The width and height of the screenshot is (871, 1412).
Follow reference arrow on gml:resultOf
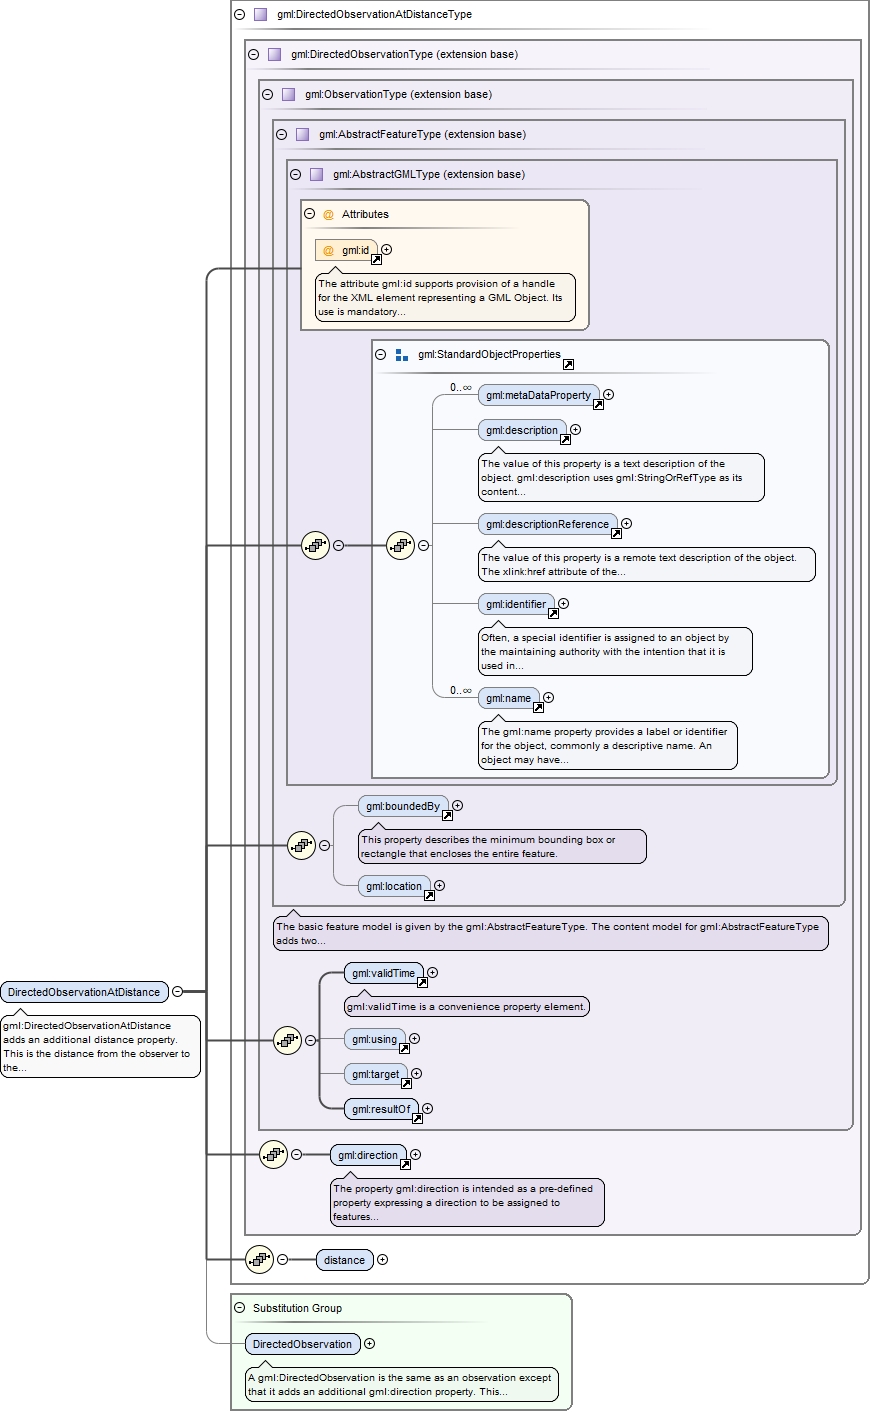[x=417, y=1119]
